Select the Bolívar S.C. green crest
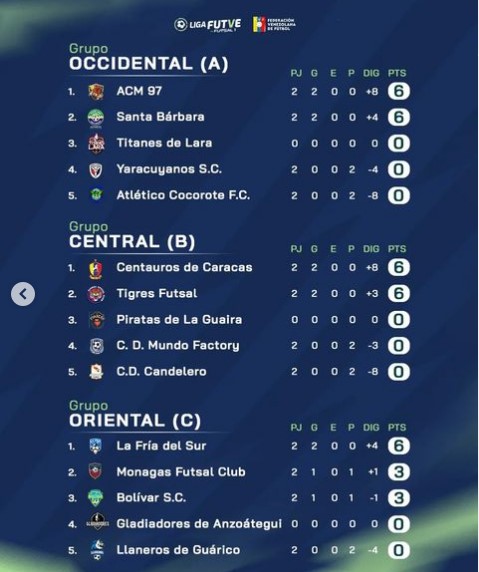 [96, 498]
